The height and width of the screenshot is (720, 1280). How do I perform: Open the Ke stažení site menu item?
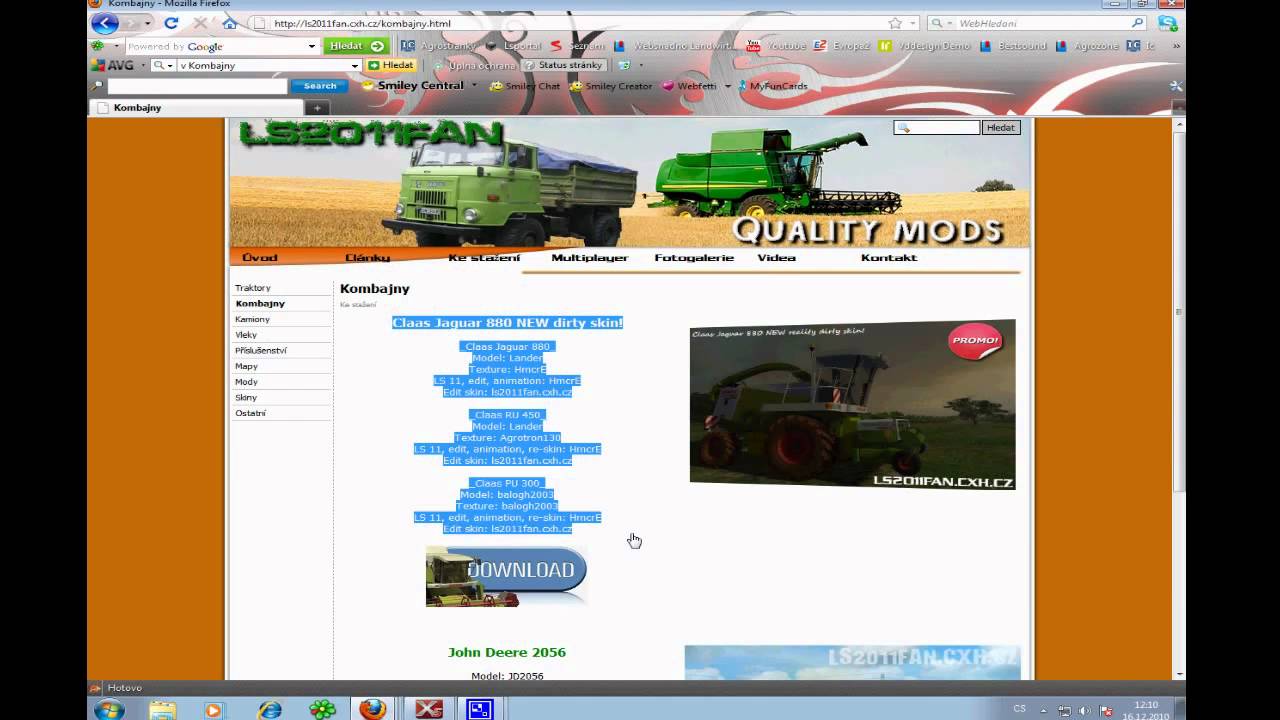(484, 258)
